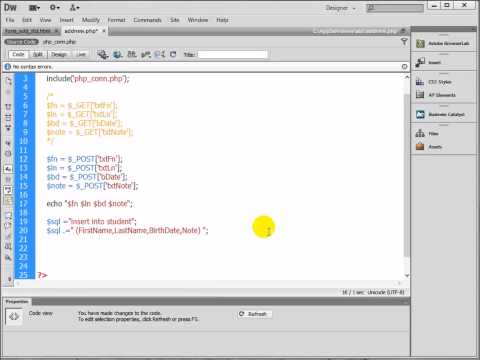Click the search field in title bar
The width and height of the screenshot is (480, 360).
[395, 8]
